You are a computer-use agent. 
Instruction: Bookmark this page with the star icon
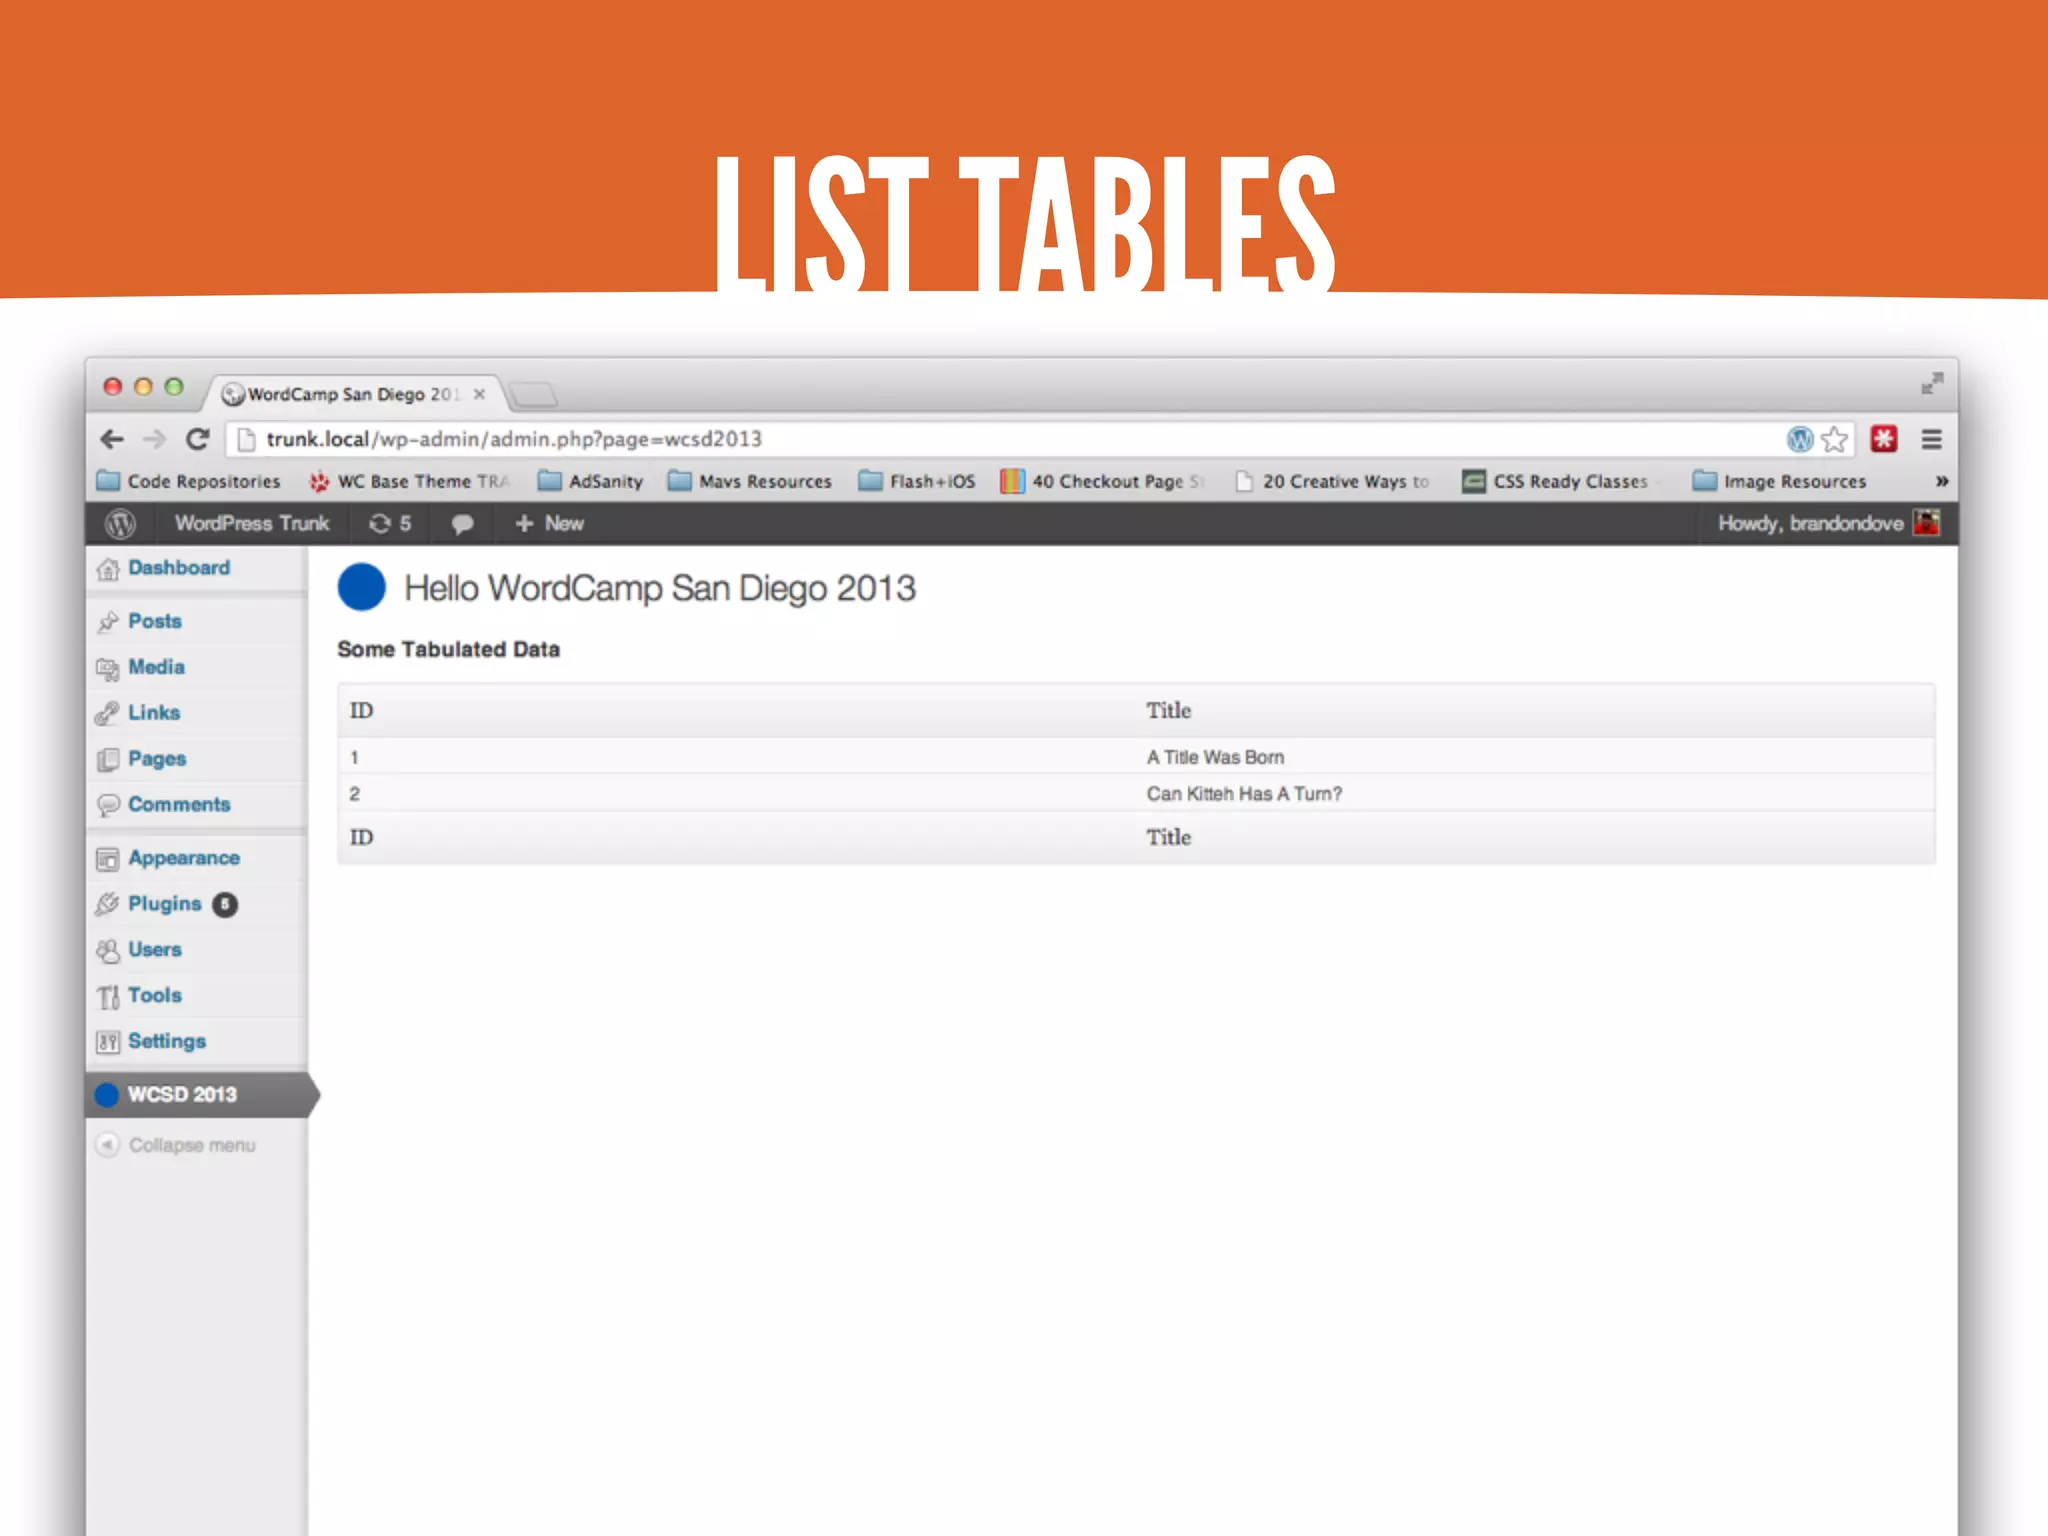1834,439
